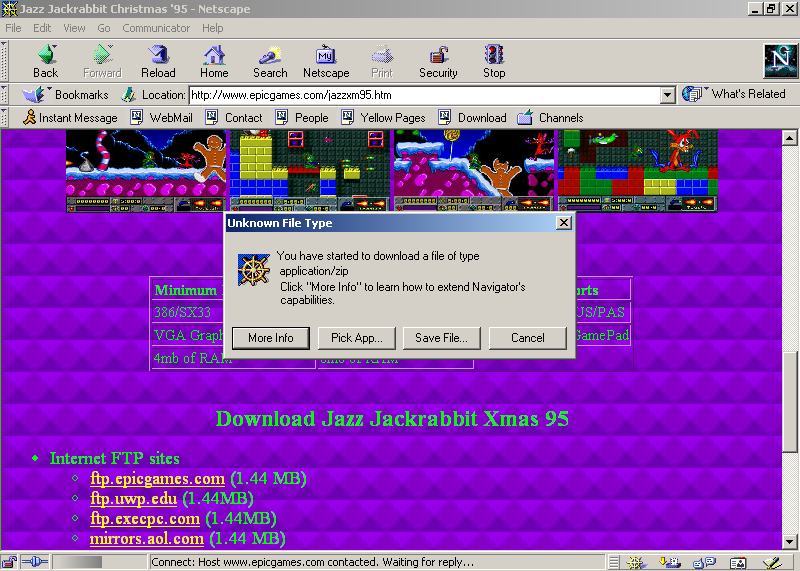Stop the page loading
This screenshot has height=571, width=800.
coord(494,61)
